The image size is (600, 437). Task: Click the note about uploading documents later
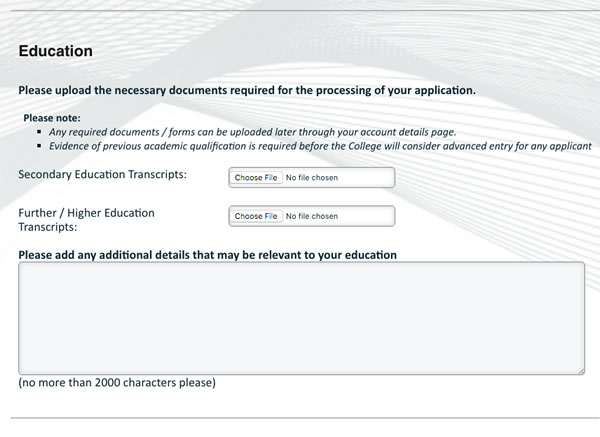click(x=253, y=132)
